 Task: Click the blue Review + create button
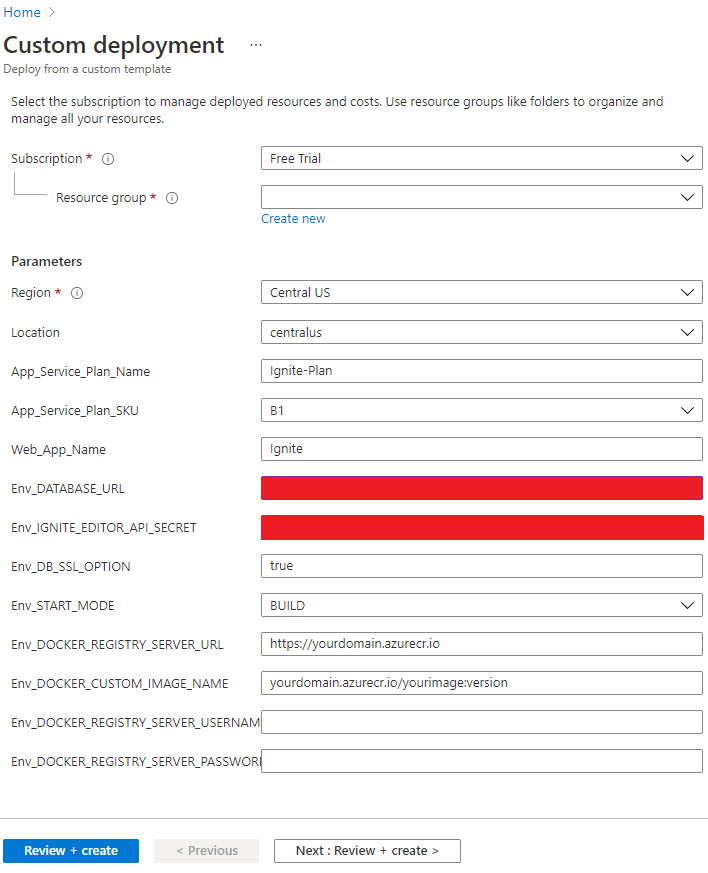tap(71, 851)
